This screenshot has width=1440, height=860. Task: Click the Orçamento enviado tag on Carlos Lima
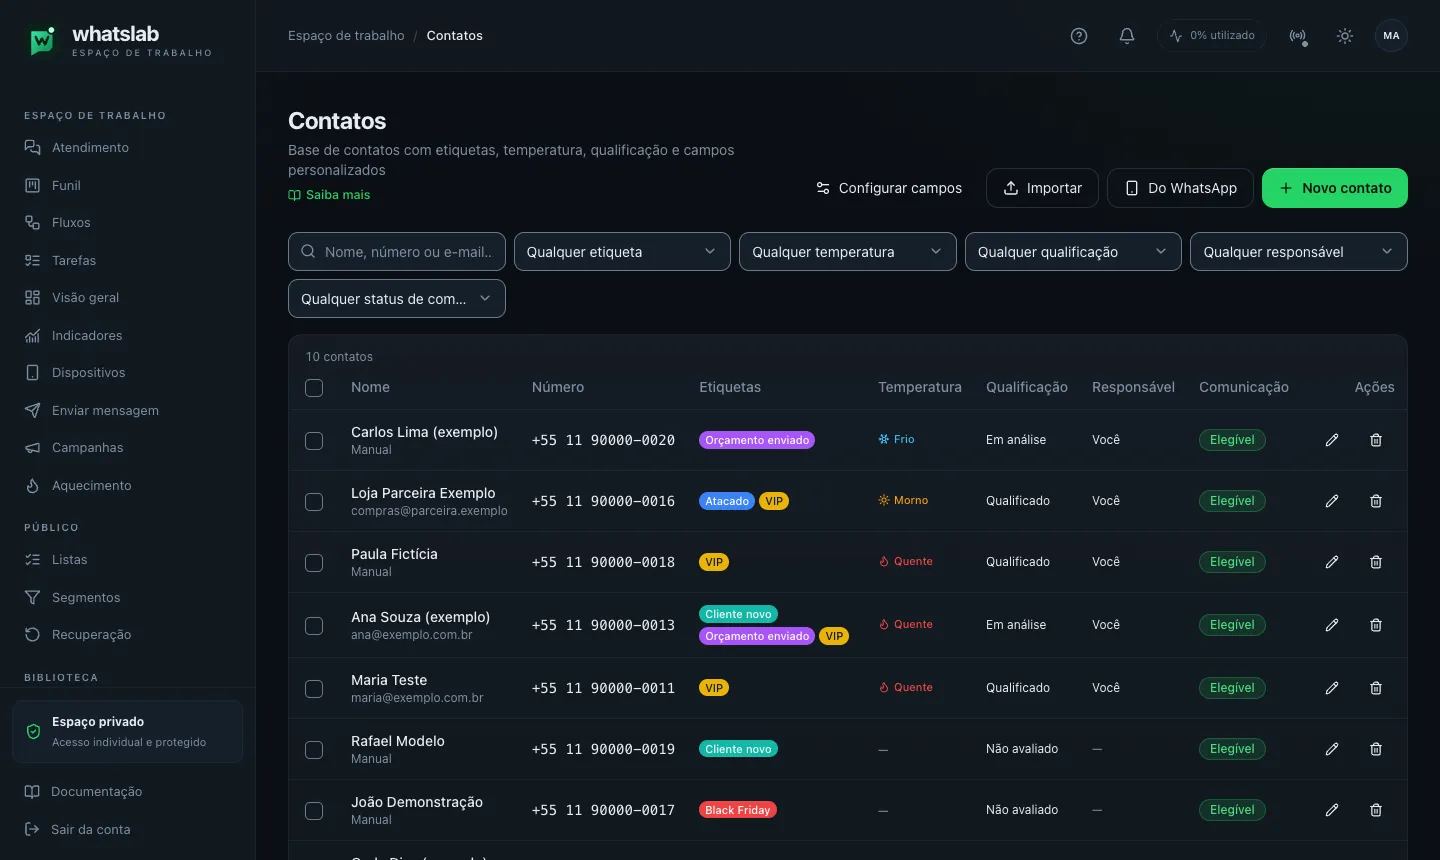click(757, 440)
